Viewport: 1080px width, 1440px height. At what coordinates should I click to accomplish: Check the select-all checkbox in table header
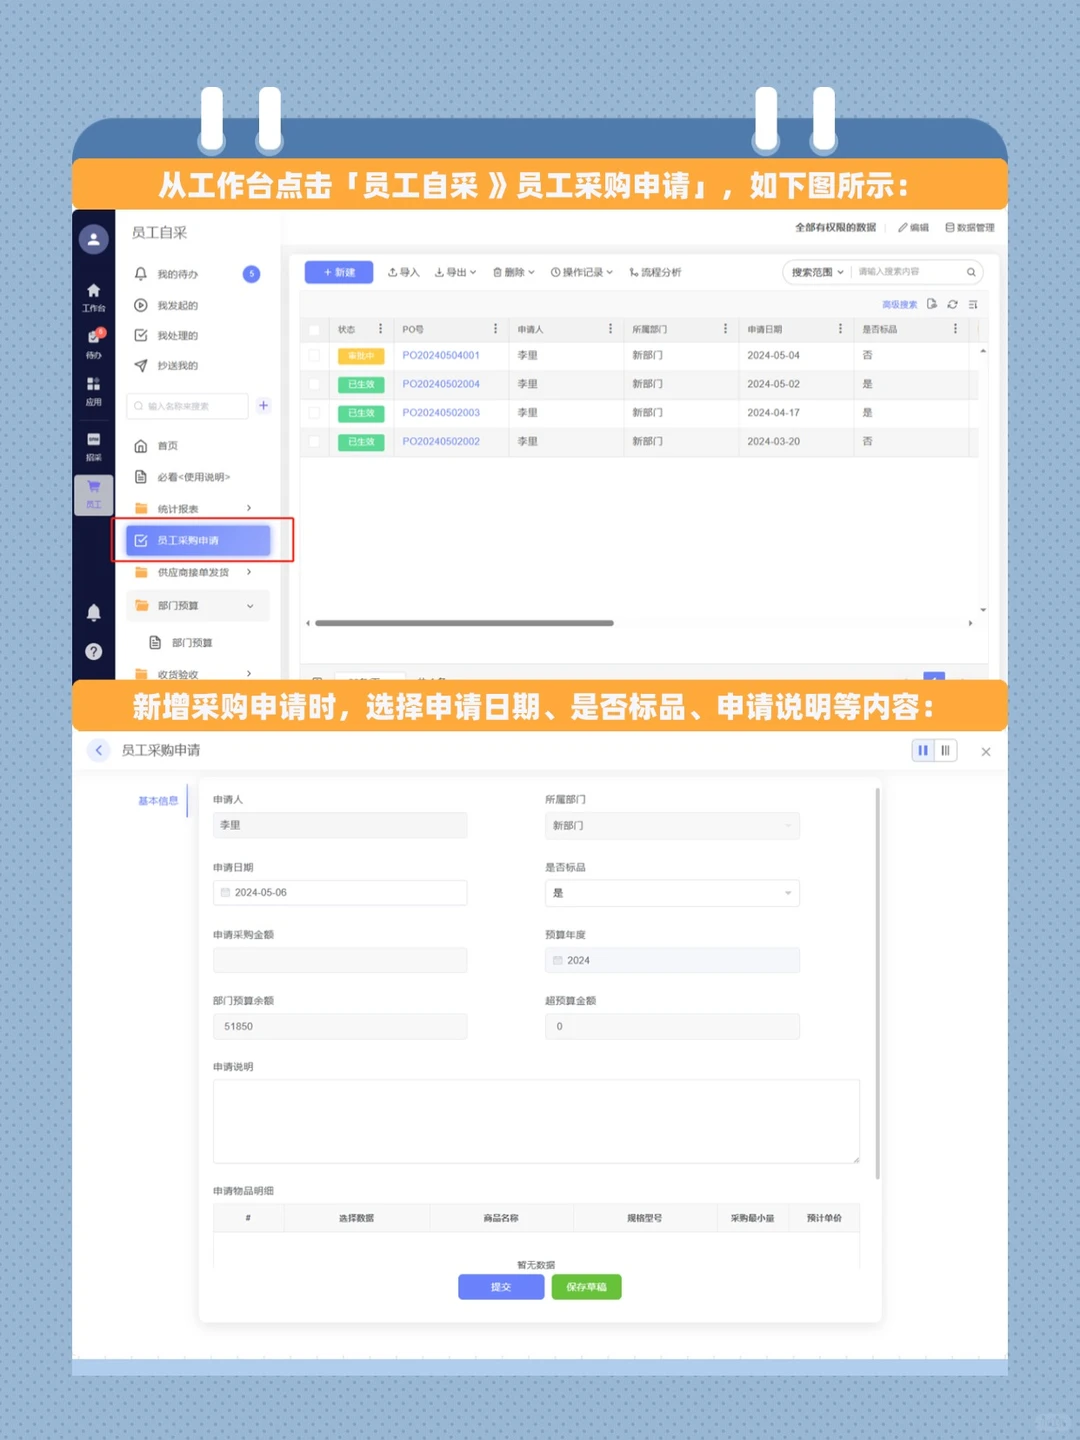[x=314, y=328]
